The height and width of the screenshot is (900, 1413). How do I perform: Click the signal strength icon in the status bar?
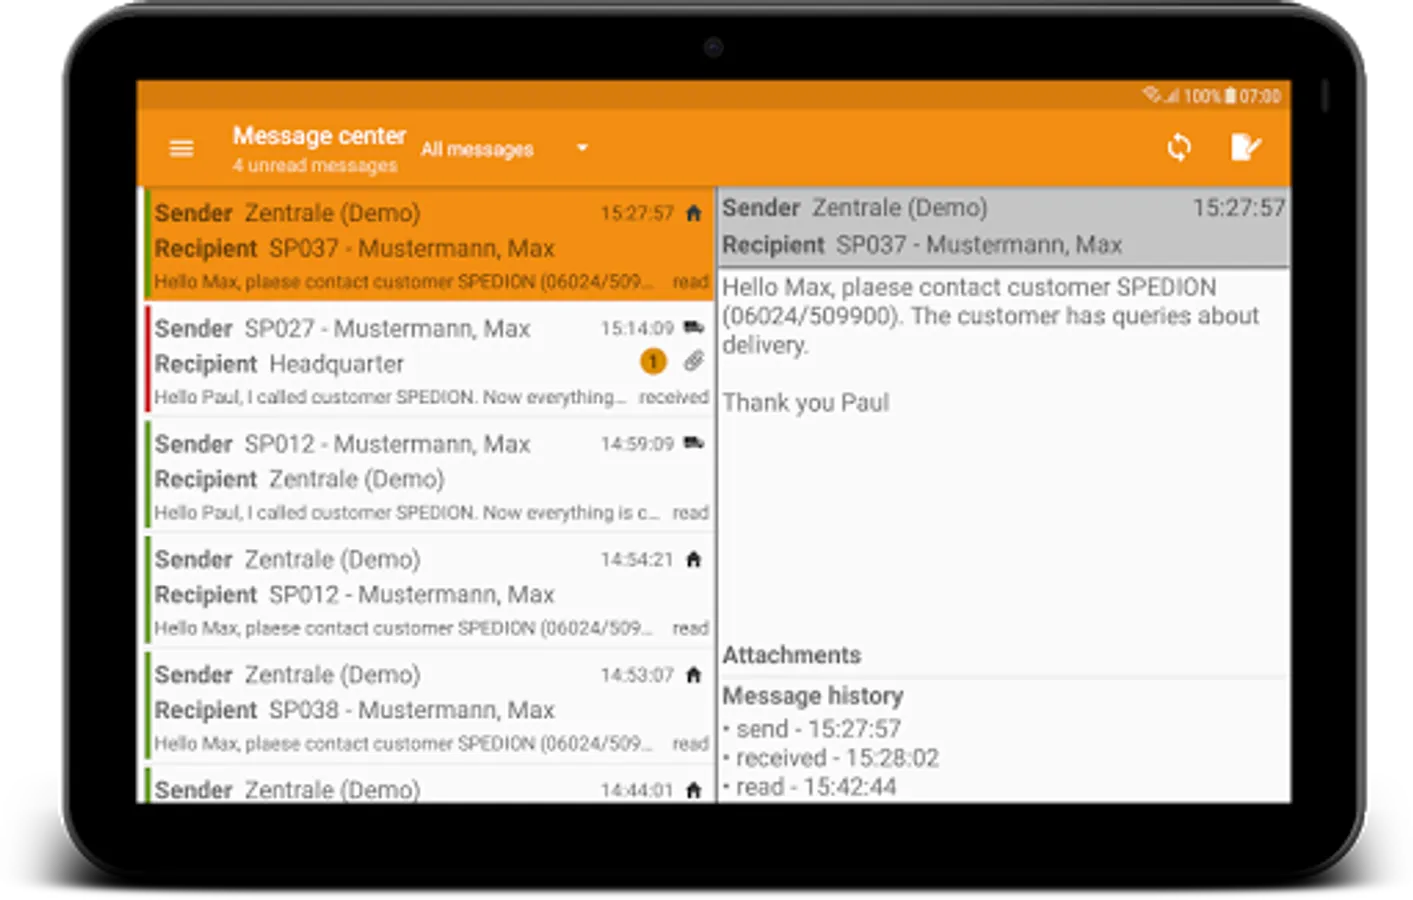point(1171,96)
